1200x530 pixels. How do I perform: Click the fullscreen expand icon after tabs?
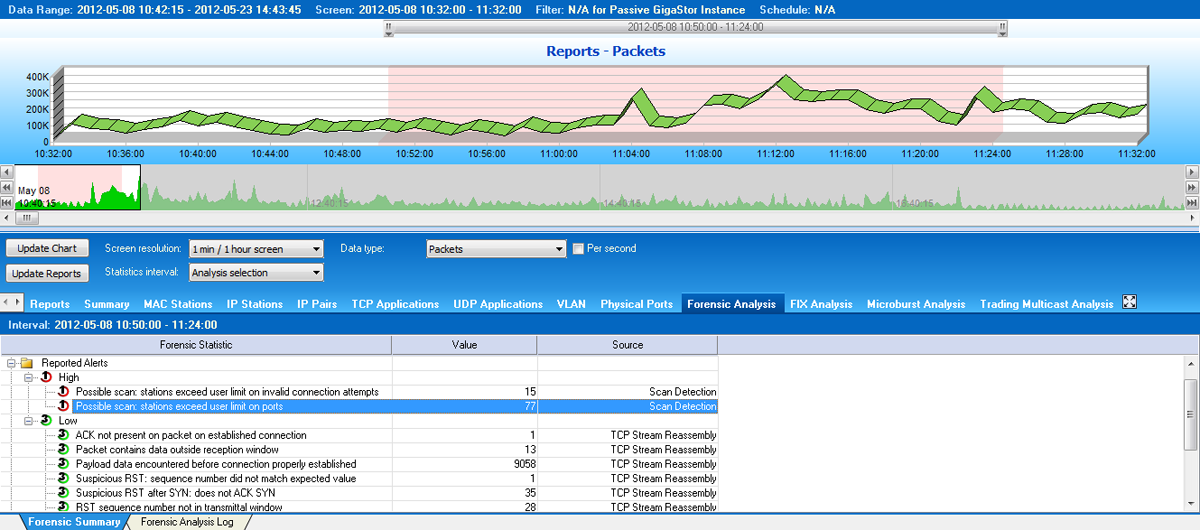pyautogui.click(x=1130, y=303)
